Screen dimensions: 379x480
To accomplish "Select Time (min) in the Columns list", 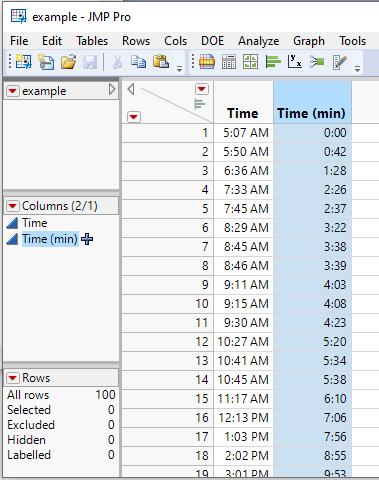I will 50,239.
